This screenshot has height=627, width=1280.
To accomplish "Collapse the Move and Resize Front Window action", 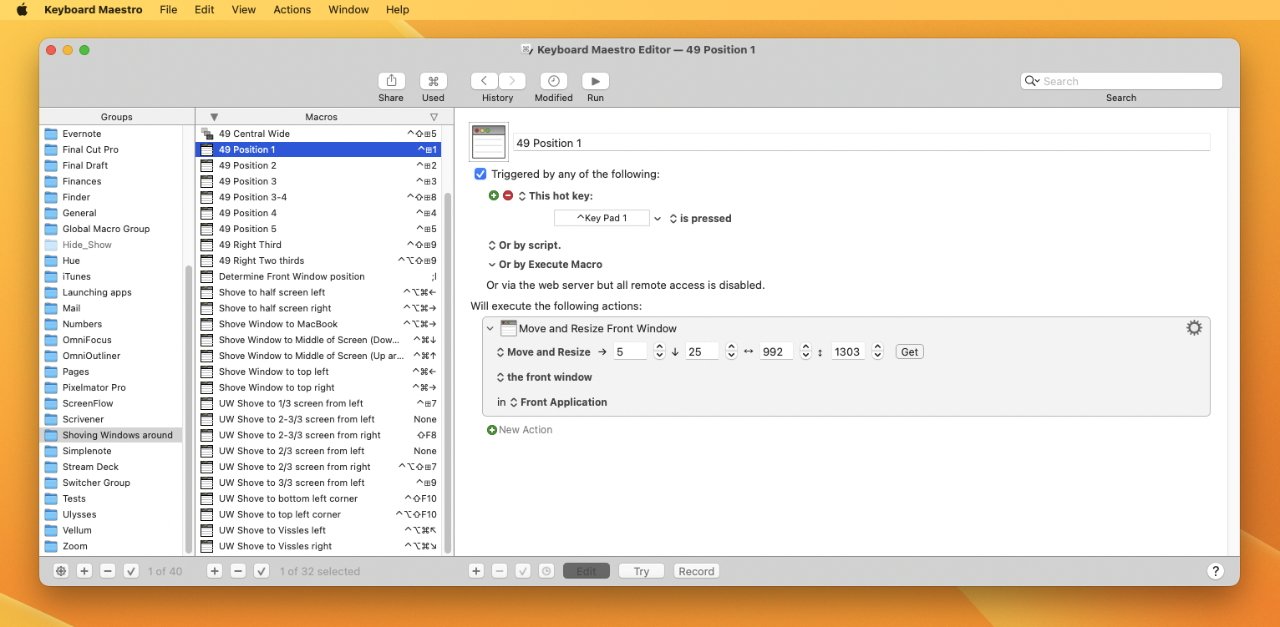I will (x=490, y=328).
